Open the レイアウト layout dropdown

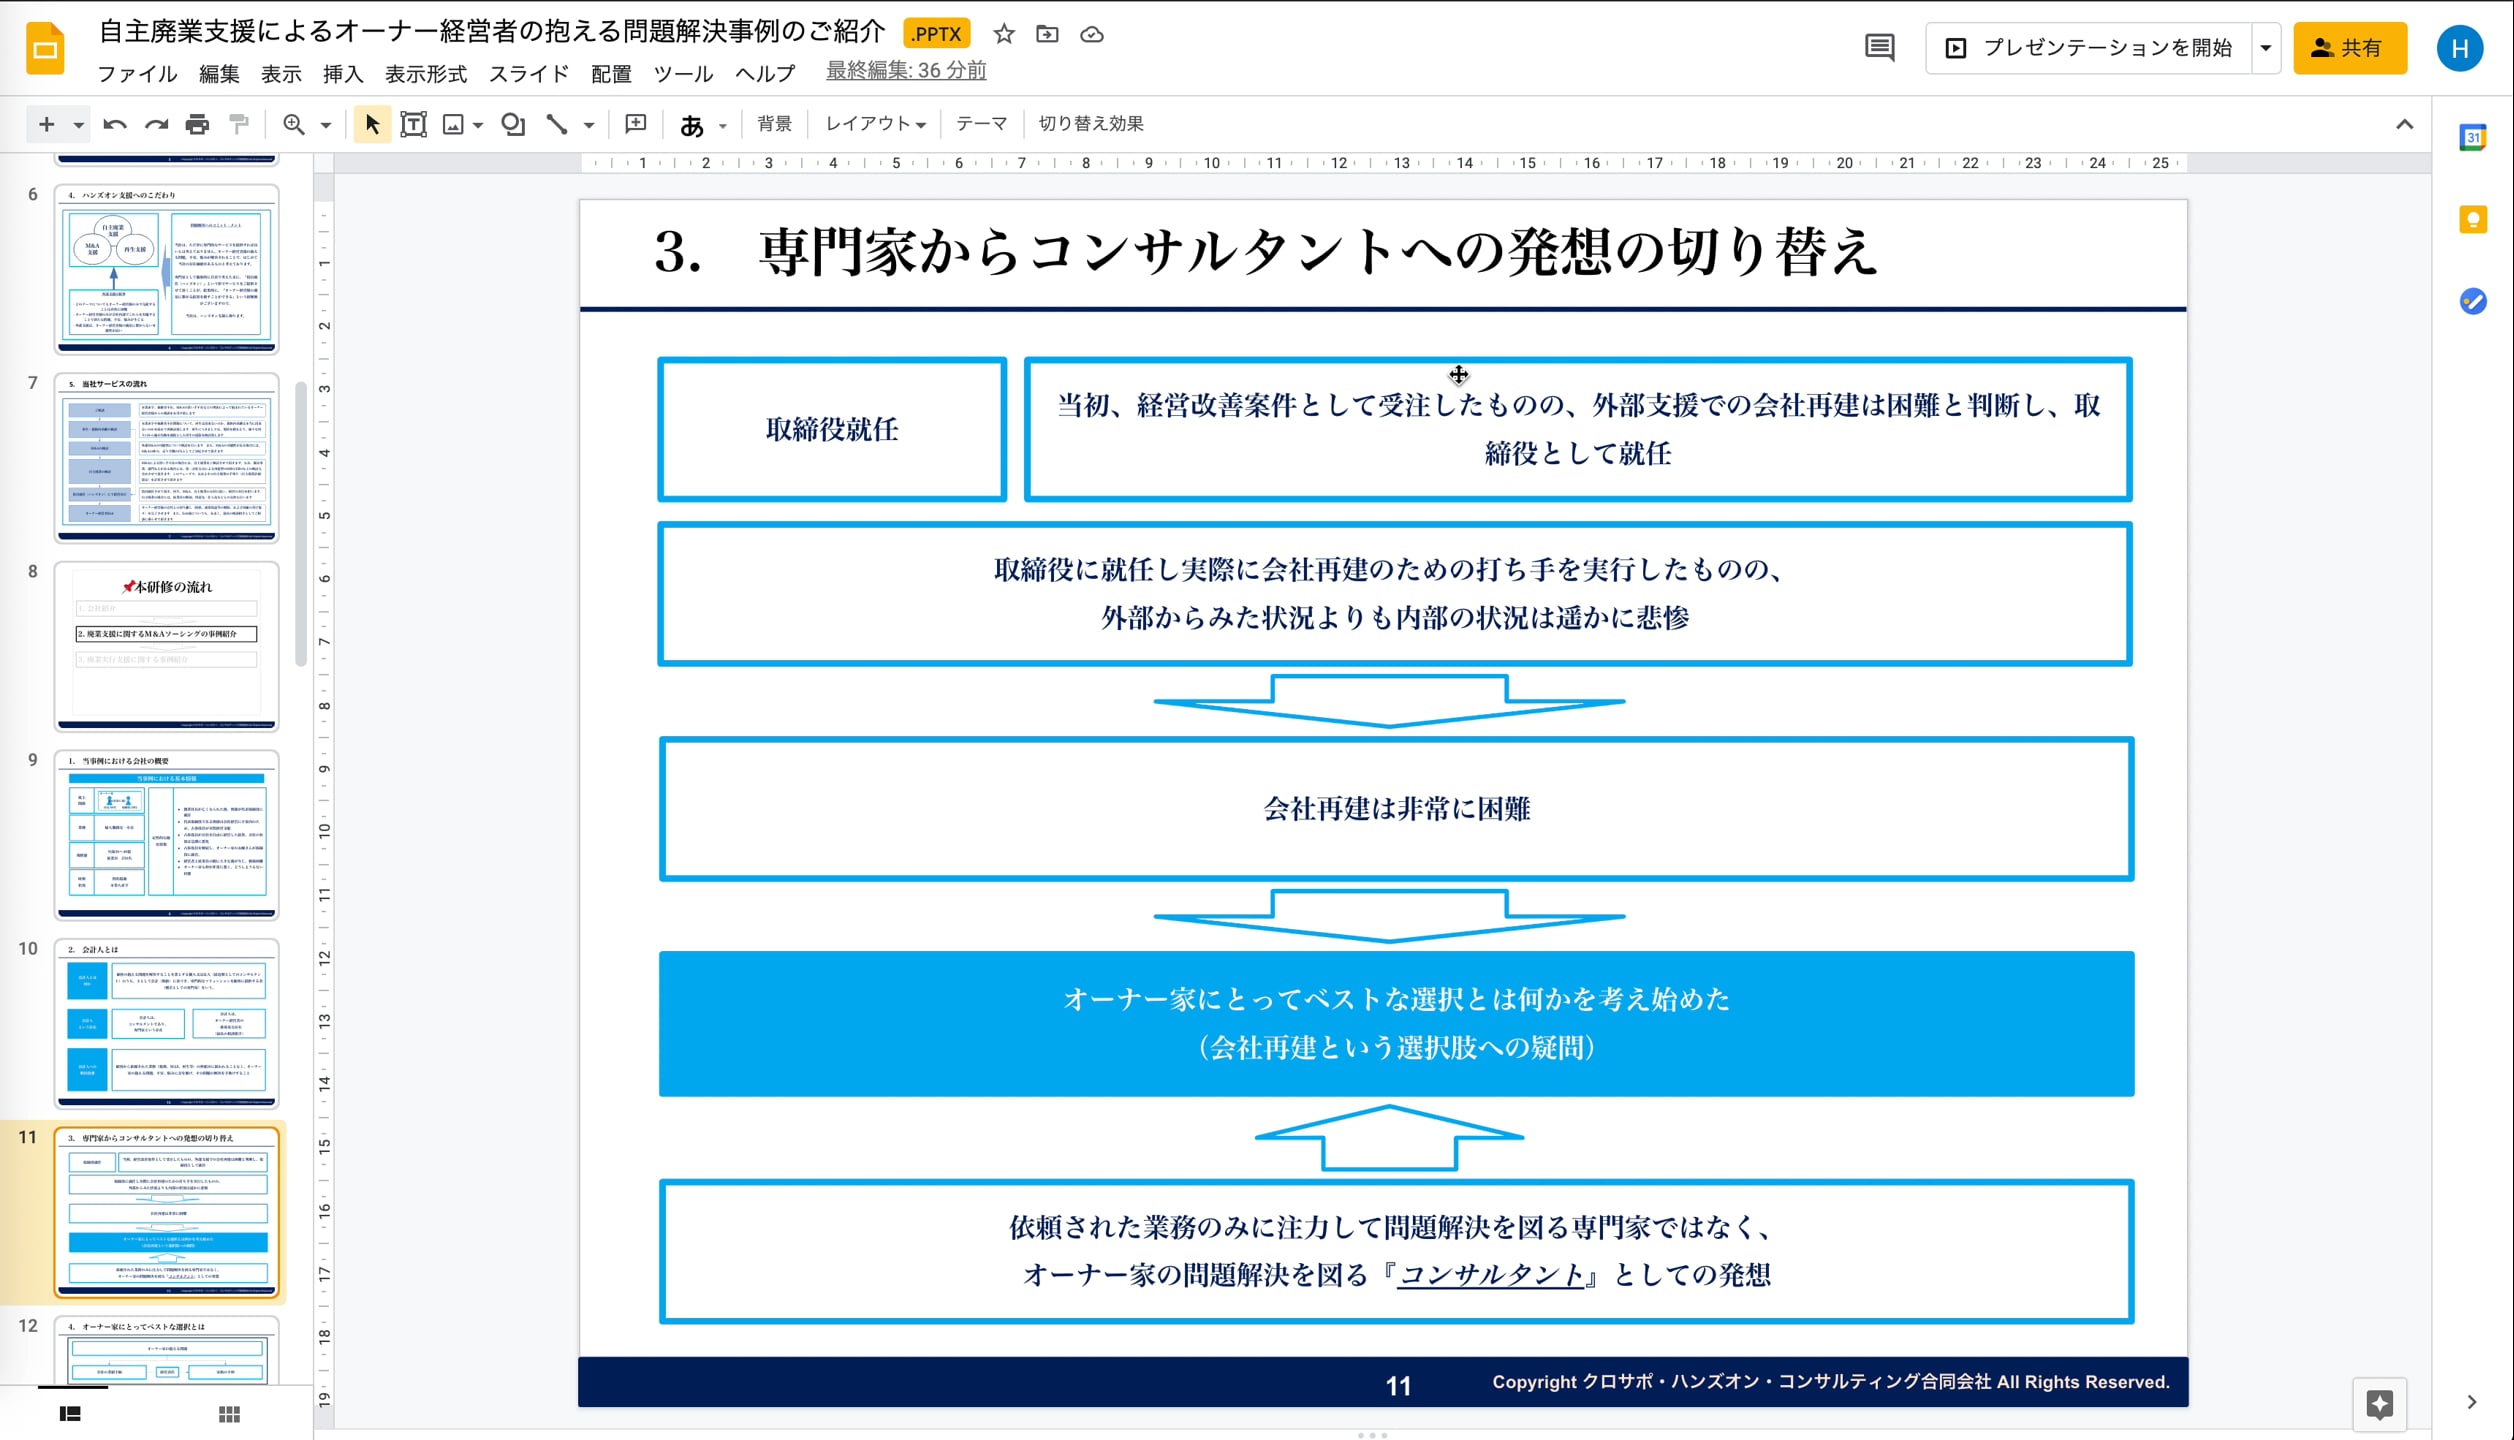pos(874,123)
